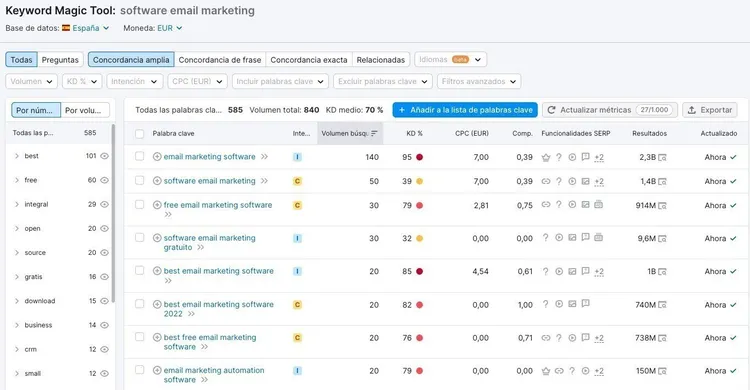Open Excluir palabras clave dropdown
This screenshot has width=750, height=390.
click(383, 81)
